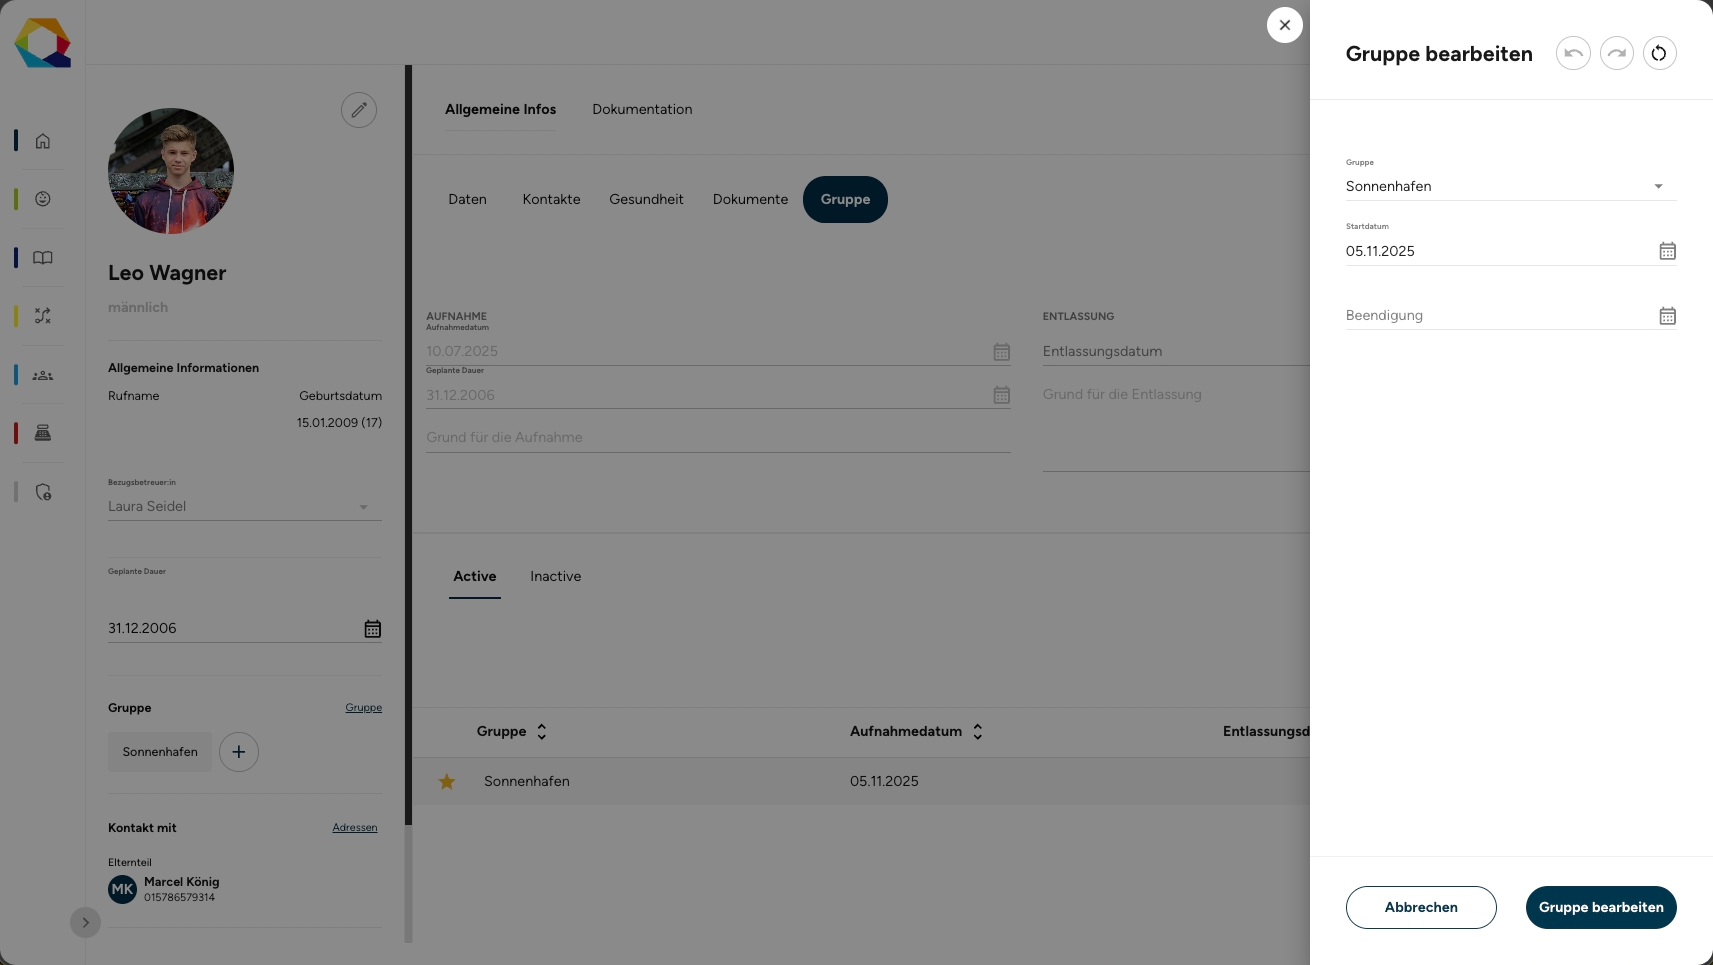
Task: Click the undo icon in Gruppe bearbeiten
Action: point(1573,53)
